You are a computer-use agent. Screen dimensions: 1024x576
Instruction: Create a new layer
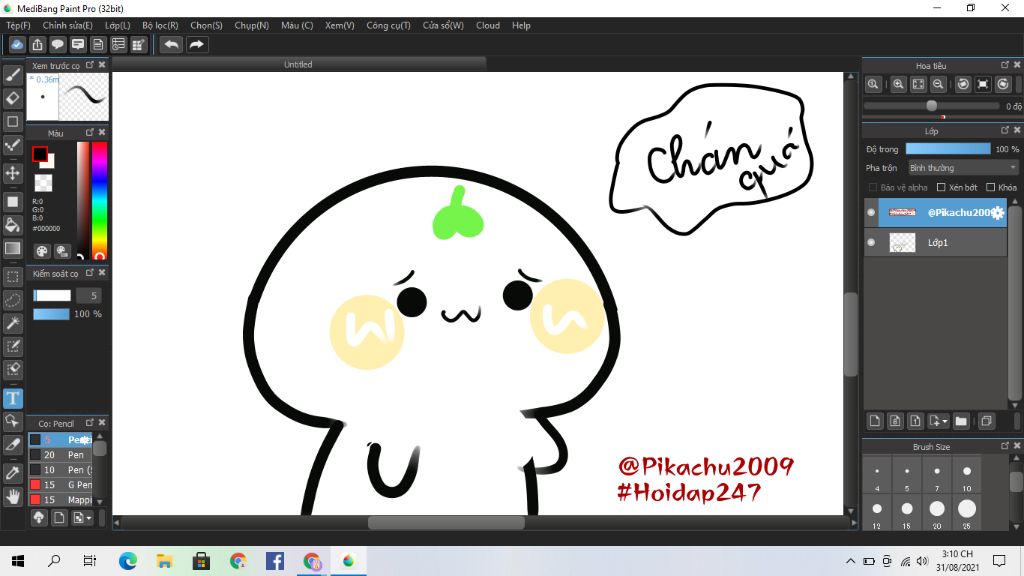[x=875, y=421]
